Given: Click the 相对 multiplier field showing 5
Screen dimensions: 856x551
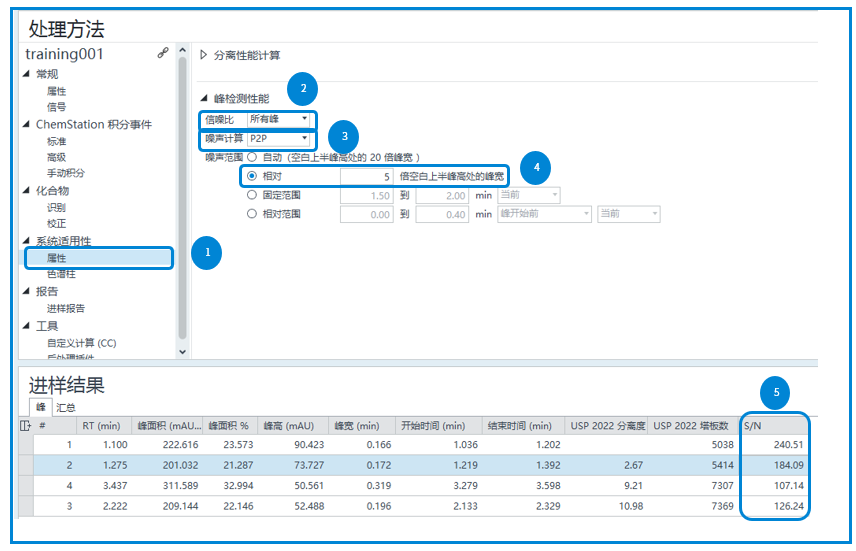Looking at the screenshot, I should pyautogui.click(x=366, y=176).
